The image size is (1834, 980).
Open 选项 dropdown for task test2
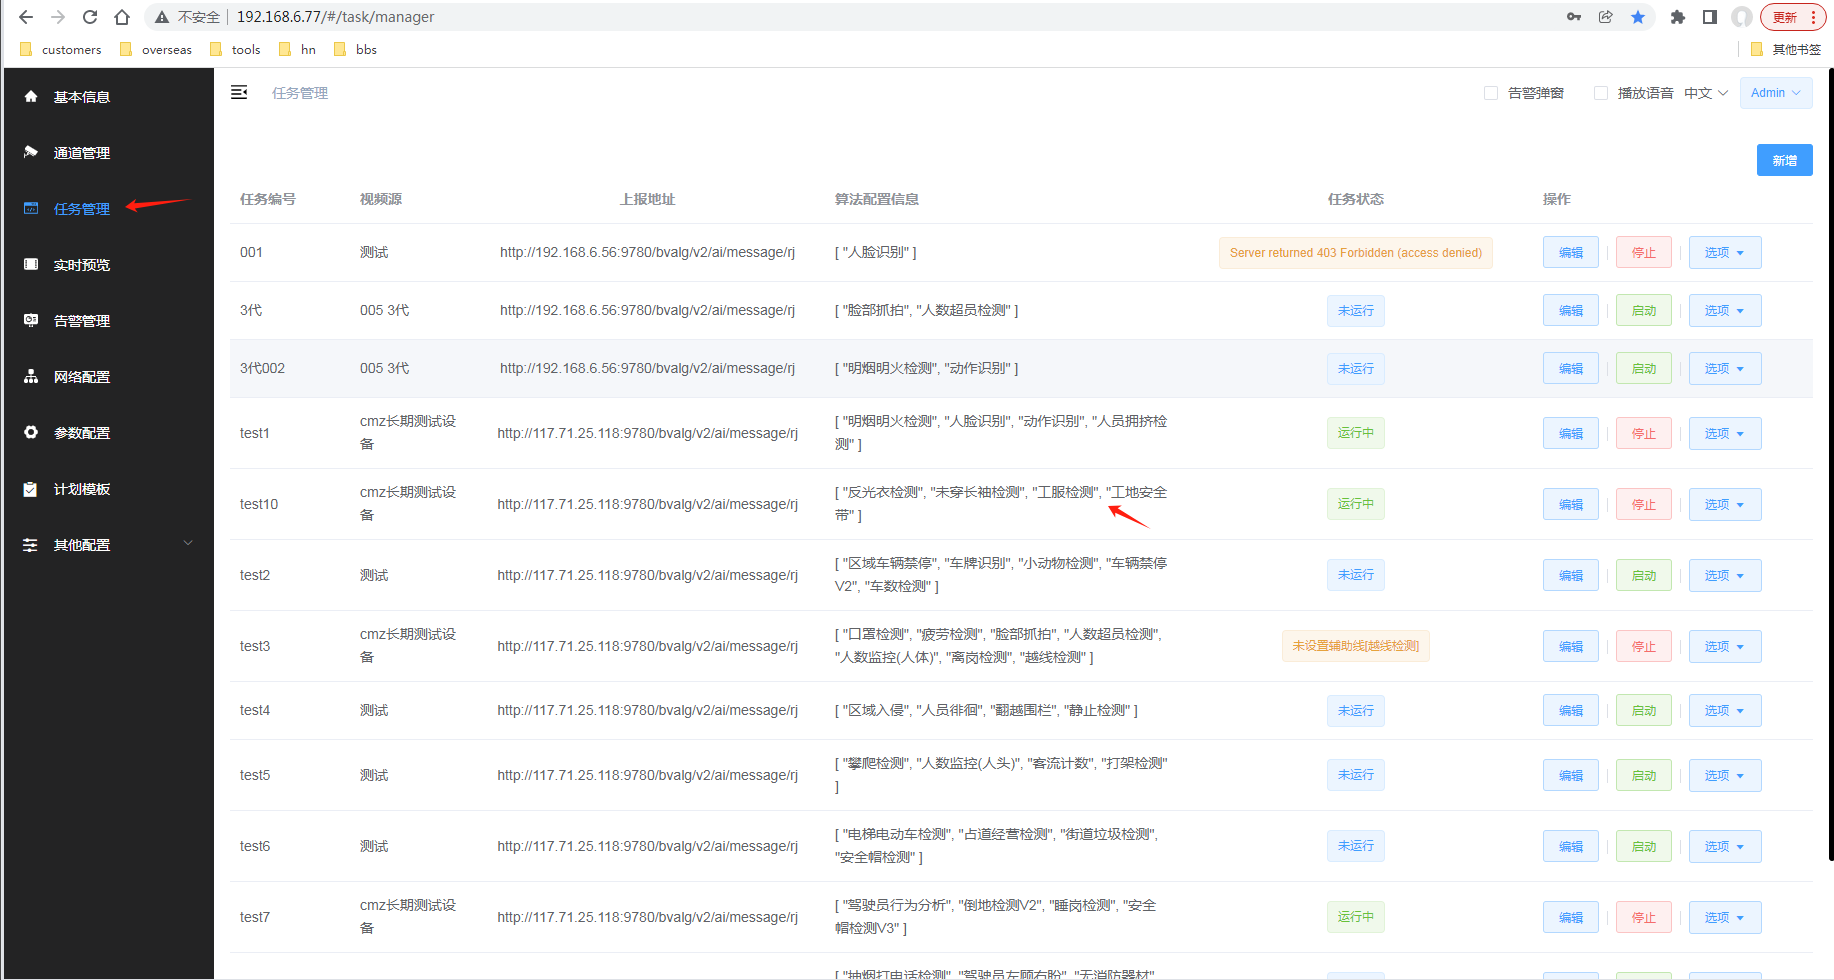click(1725, 575)
